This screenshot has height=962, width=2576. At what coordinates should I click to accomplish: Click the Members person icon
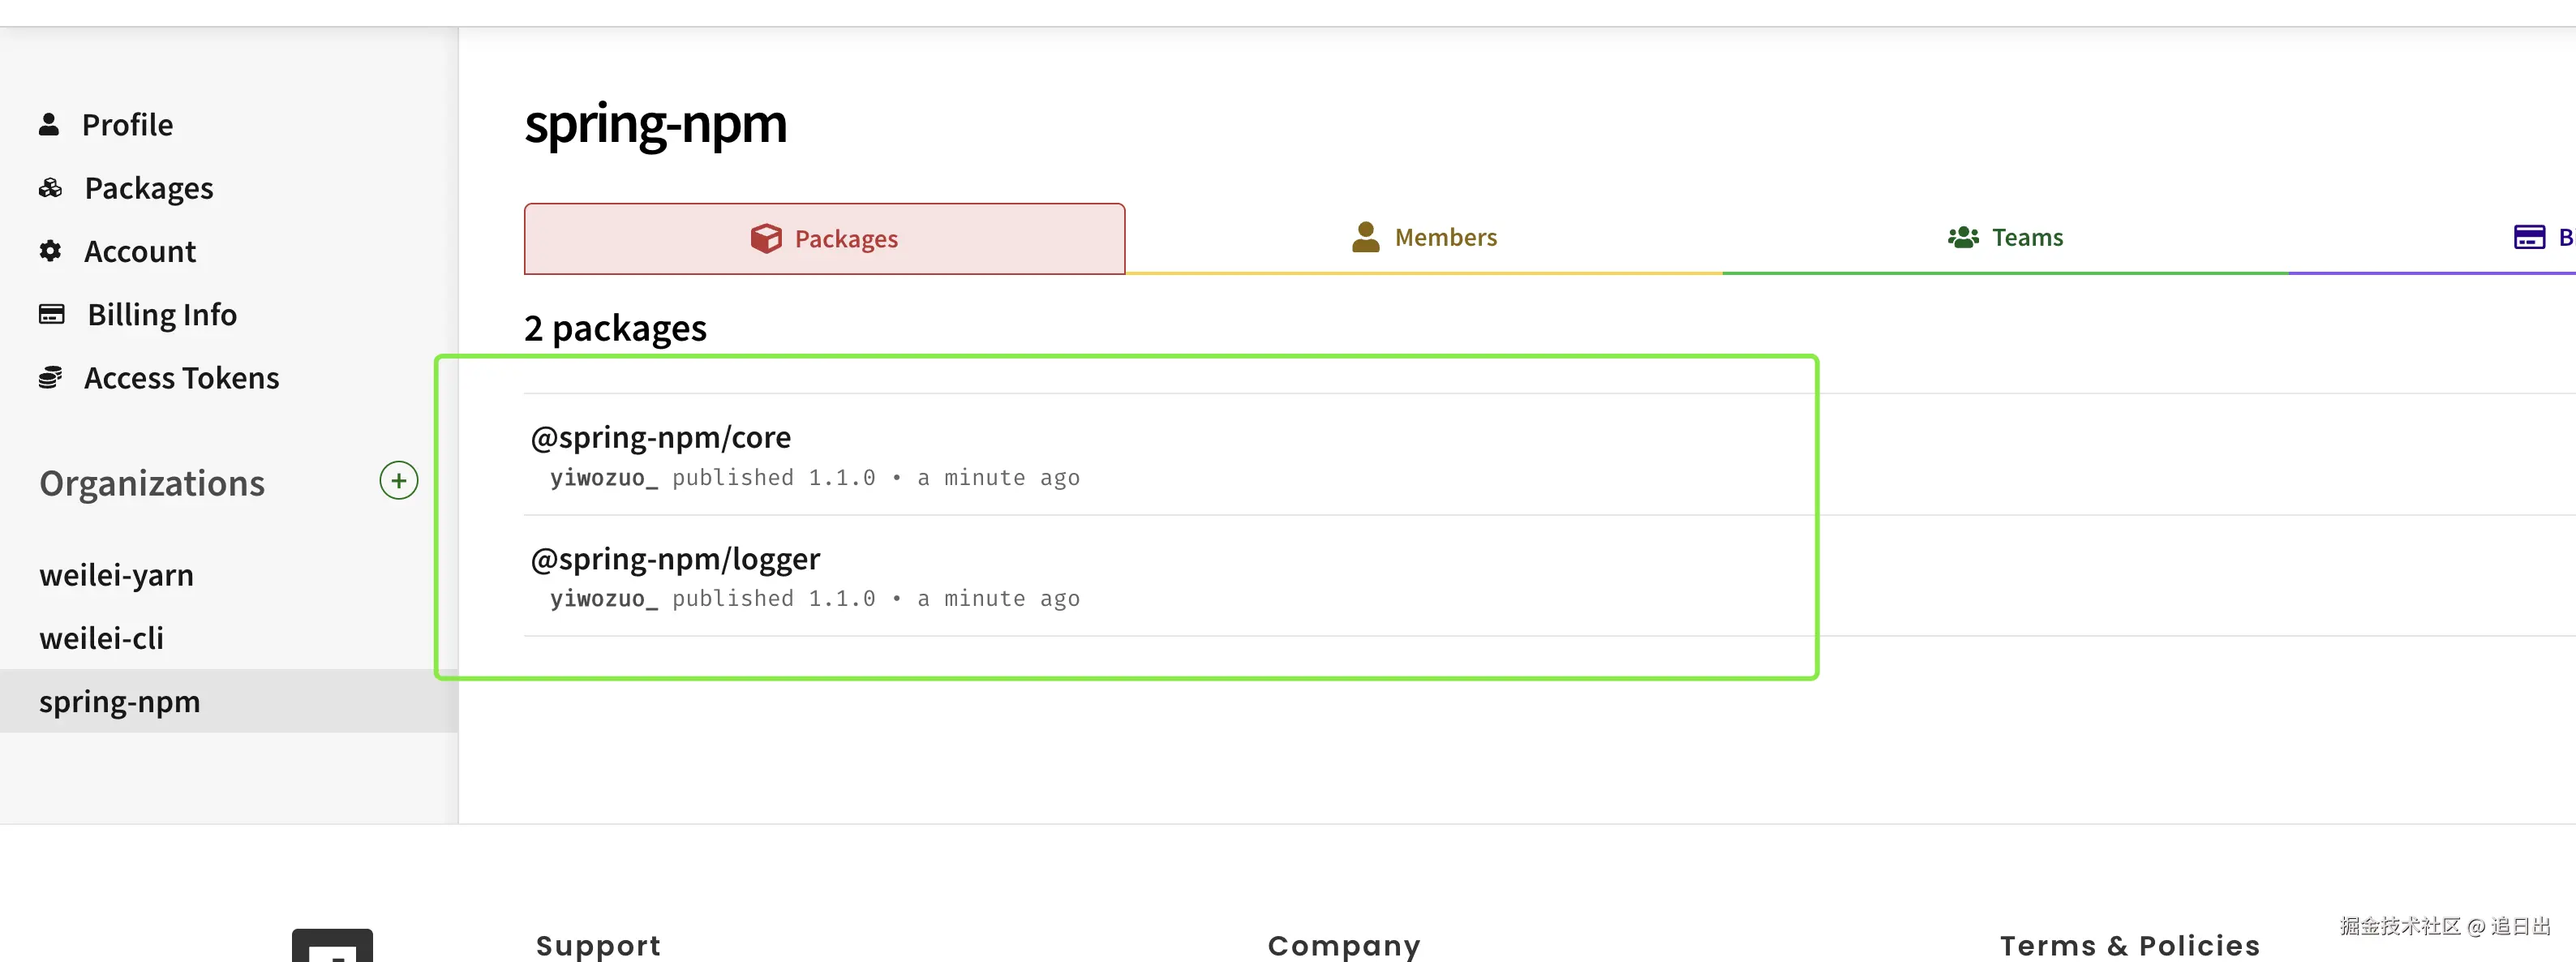[1365, 237]
